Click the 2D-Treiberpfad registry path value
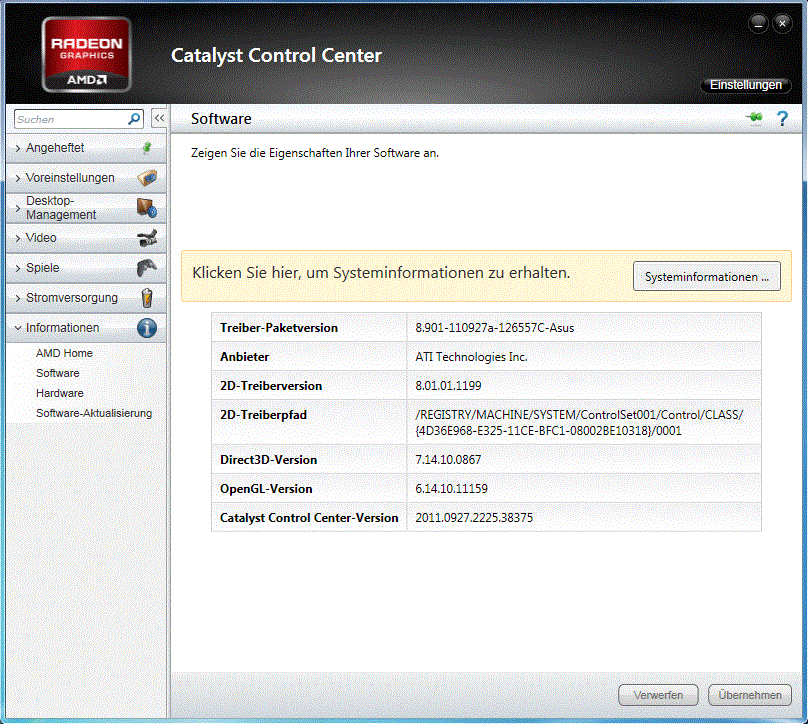808x724 pixels. pos(579,423)
